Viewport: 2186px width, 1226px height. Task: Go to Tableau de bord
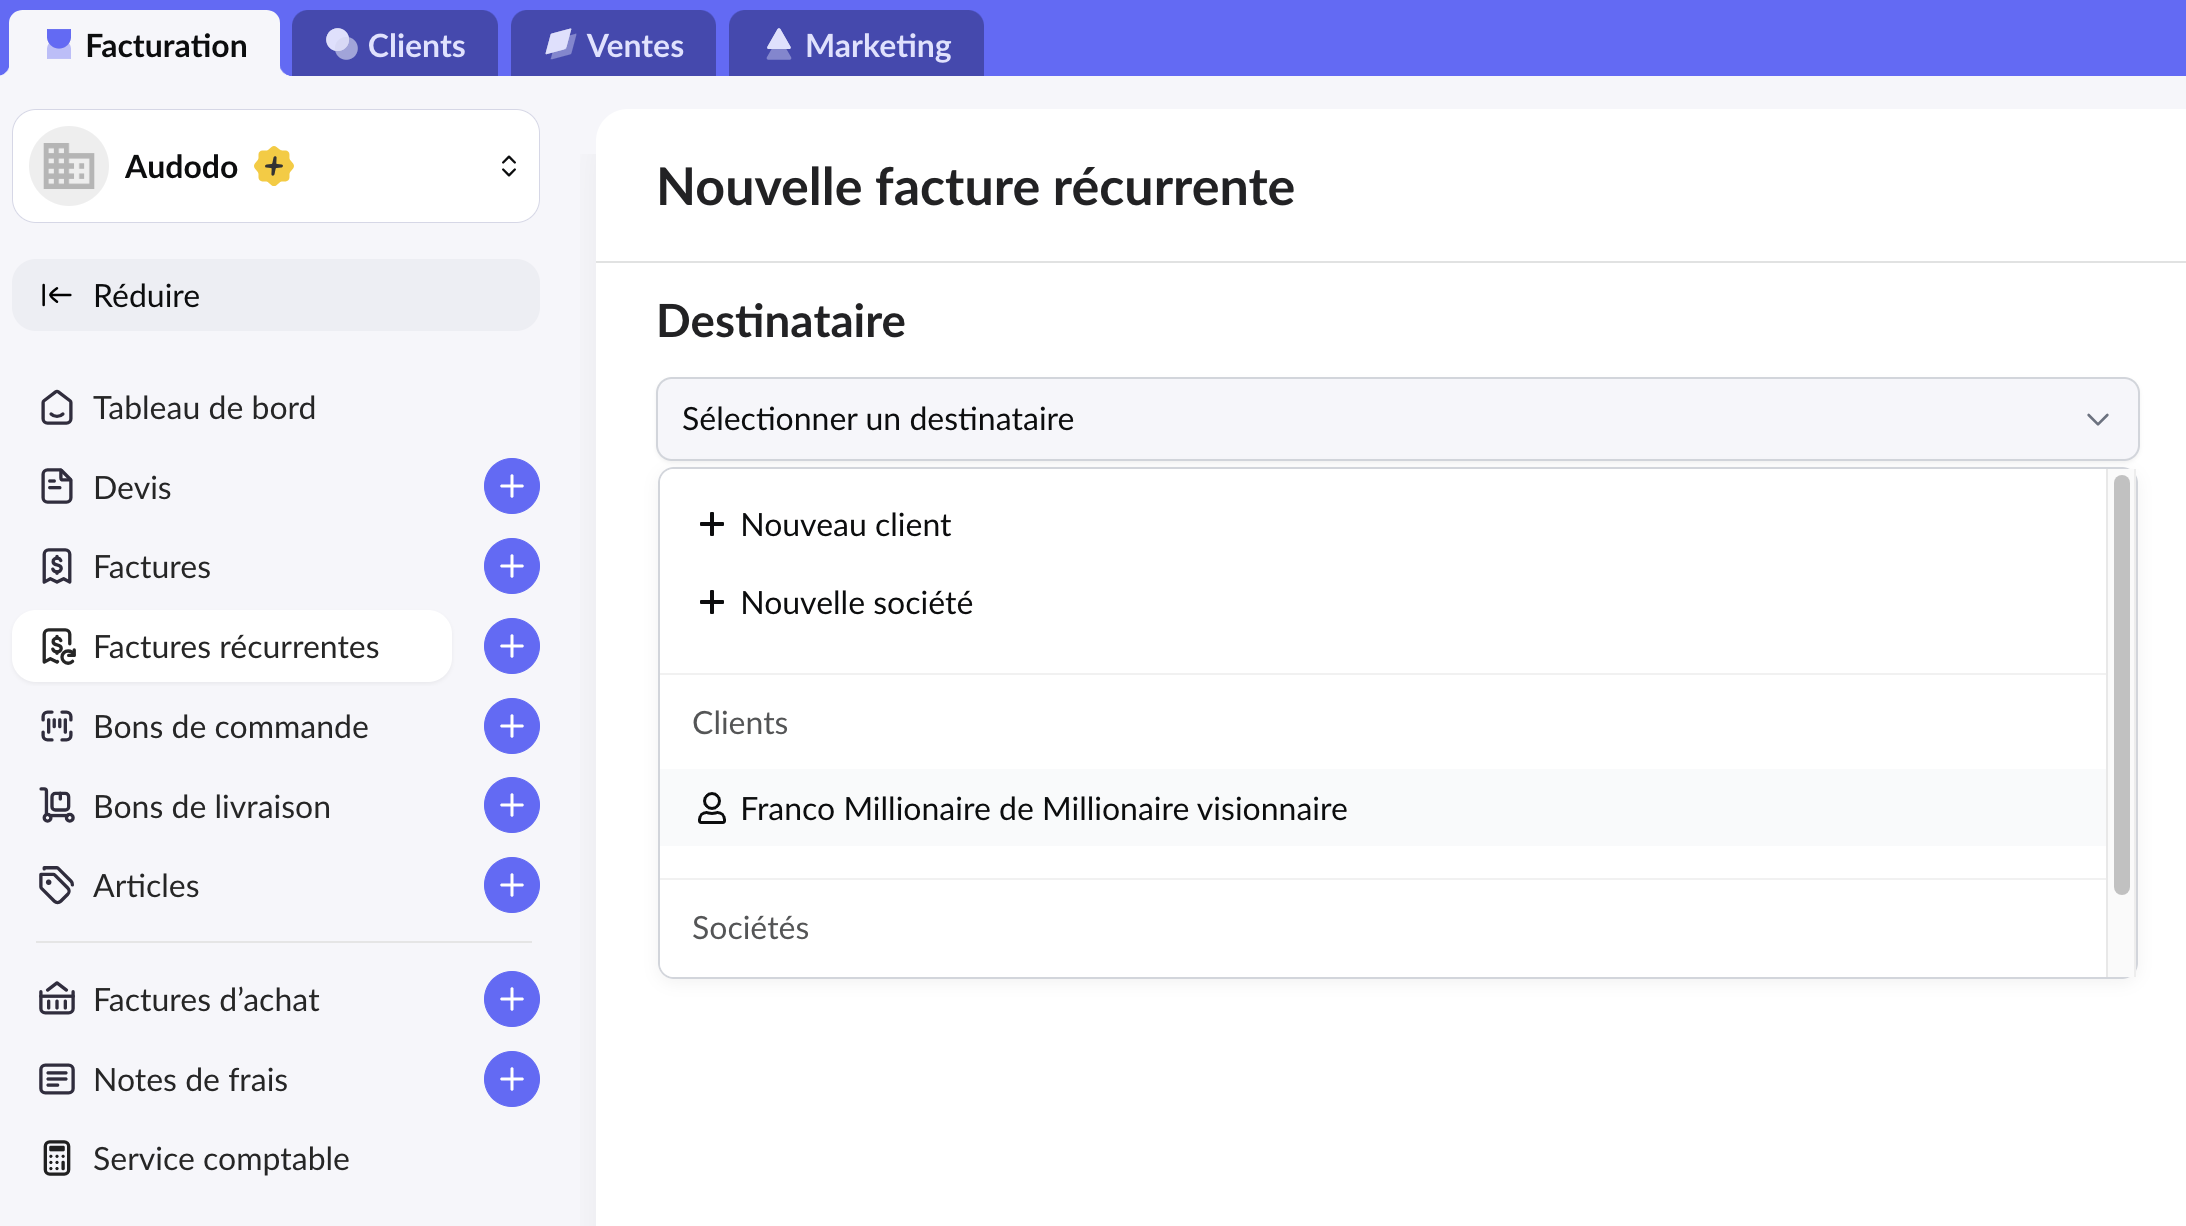(204, 408)
